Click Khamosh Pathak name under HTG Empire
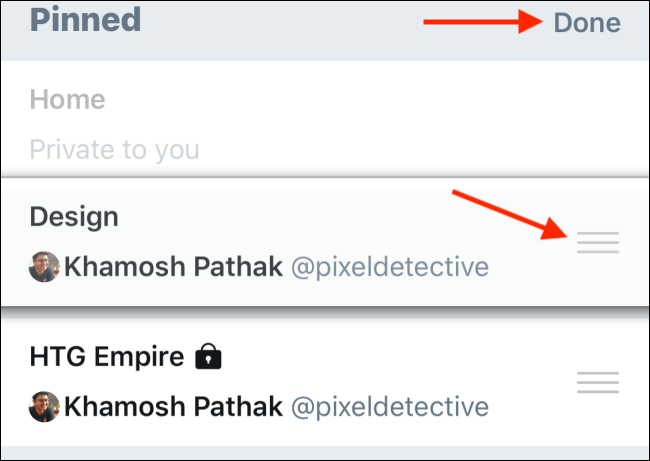The image size is (650, 461). (172, 407)
